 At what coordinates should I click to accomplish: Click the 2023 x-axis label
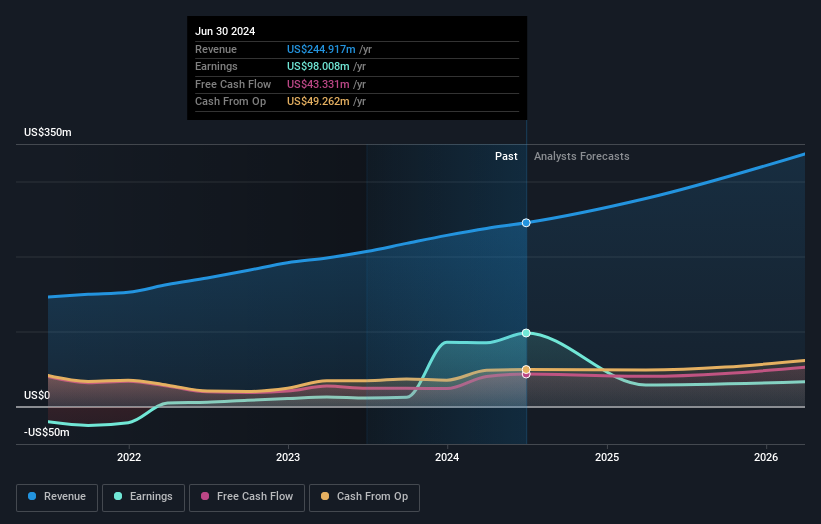point(288,458)
